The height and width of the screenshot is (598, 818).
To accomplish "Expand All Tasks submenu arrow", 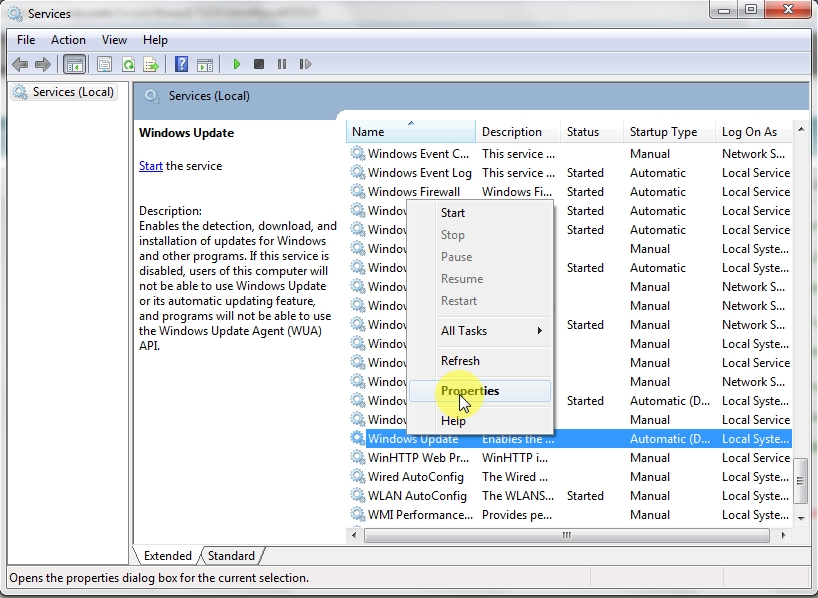I will click(539, 331).
